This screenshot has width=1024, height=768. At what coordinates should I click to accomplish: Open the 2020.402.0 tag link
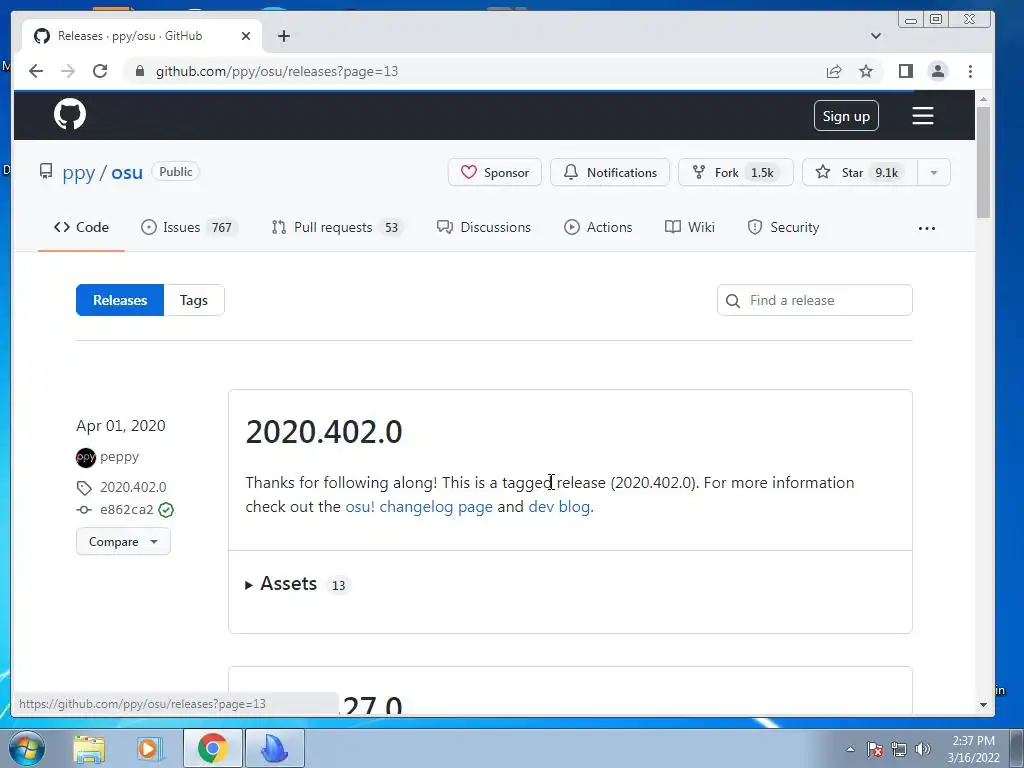tap(133, 487)
